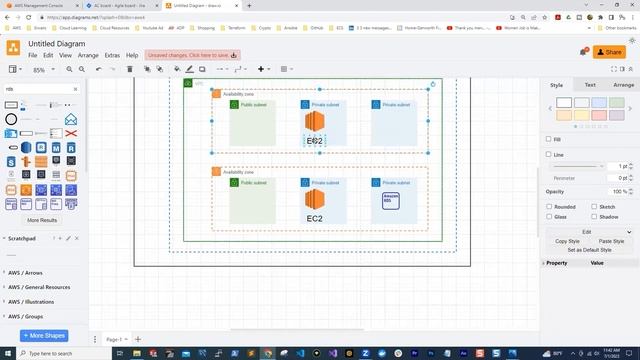640x360 pixels.
Task: Undo the last action
Action: coord(99,69)
